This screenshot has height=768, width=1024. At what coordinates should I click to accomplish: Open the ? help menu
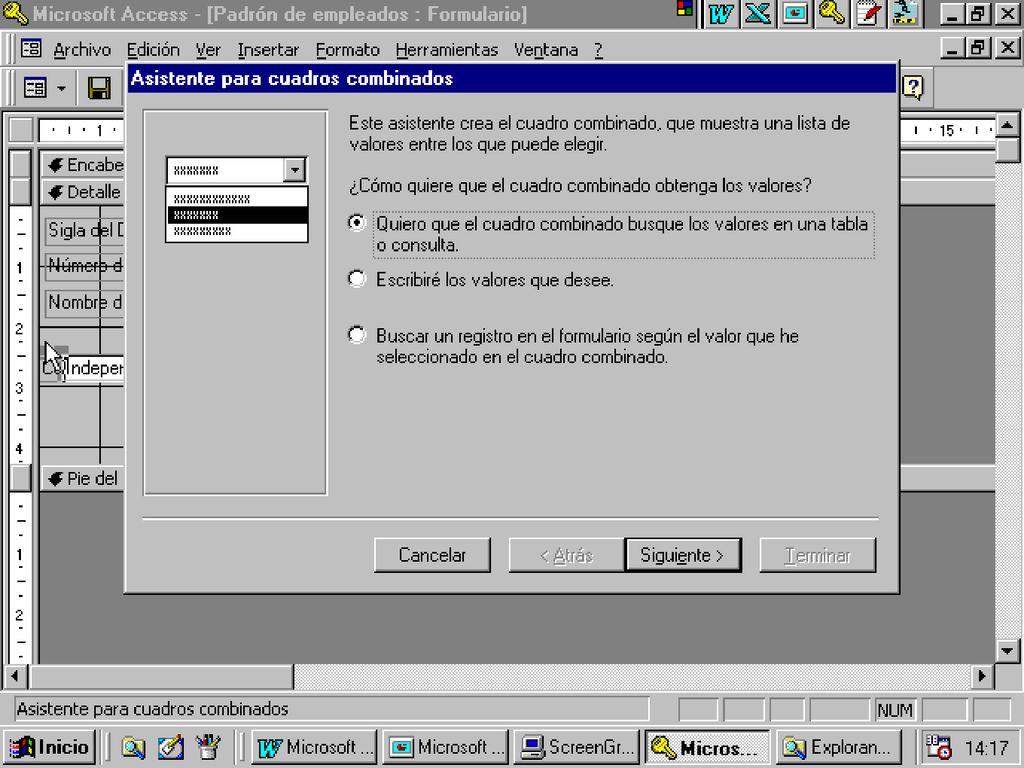tap(598, 50)
